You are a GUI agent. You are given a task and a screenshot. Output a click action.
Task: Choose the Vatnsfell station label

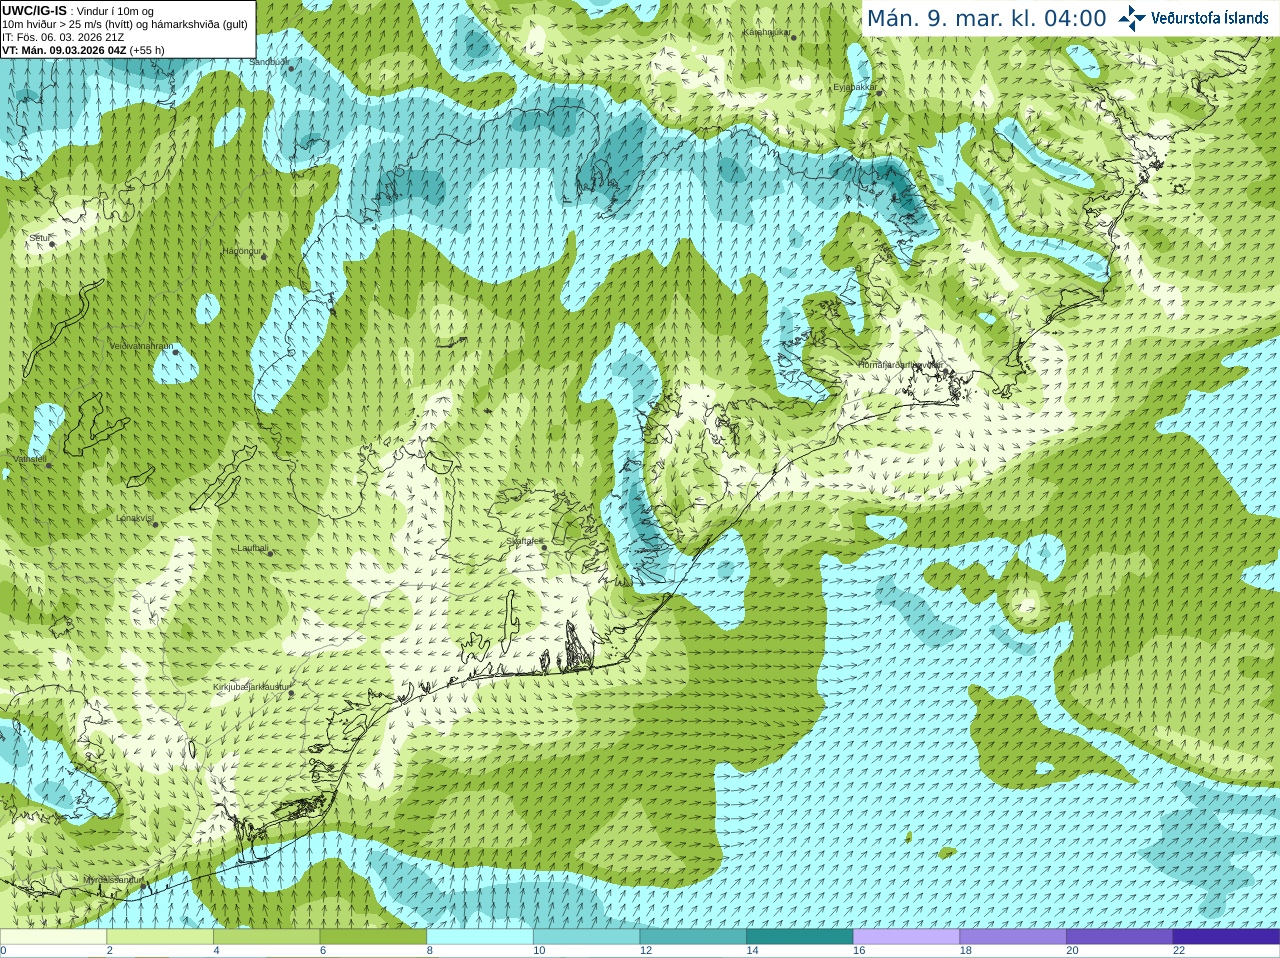[30, 459]
